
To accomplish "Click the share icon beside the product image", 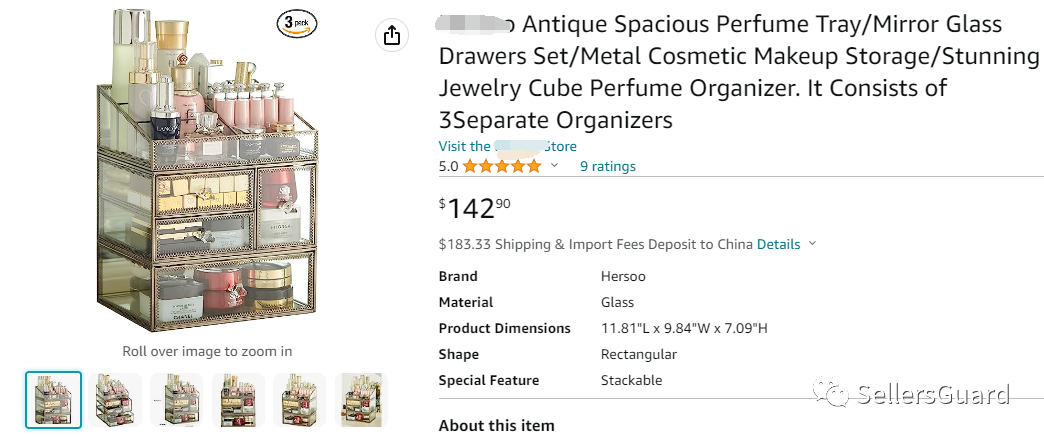I will coord(391,35).
